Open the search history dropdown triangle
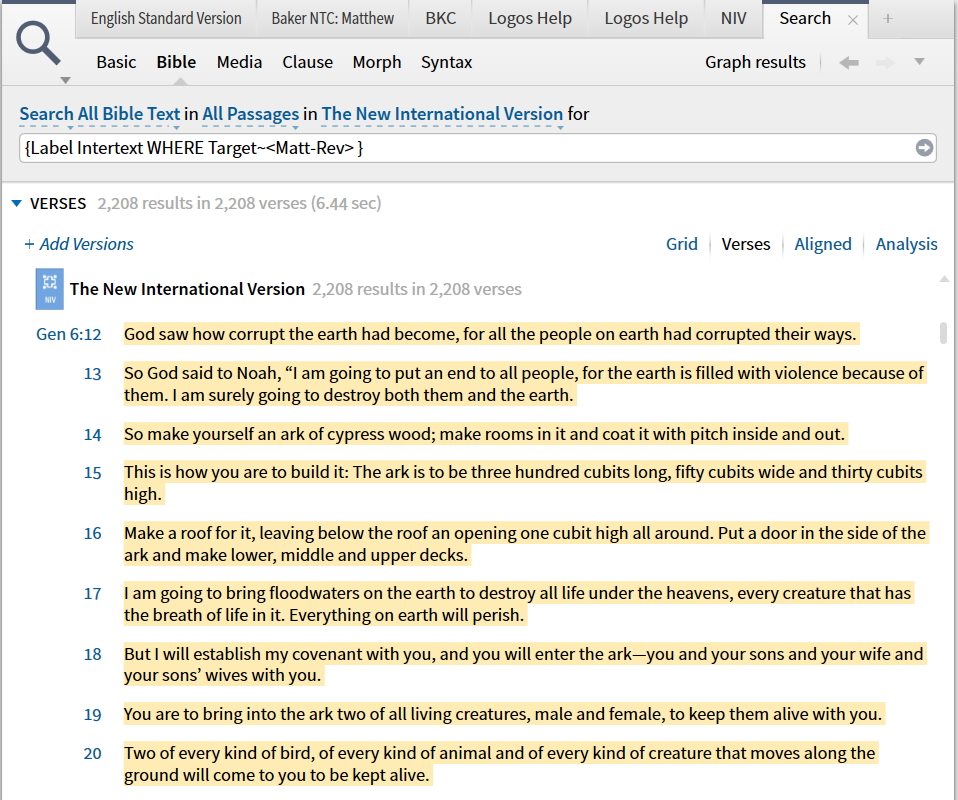 919,62
